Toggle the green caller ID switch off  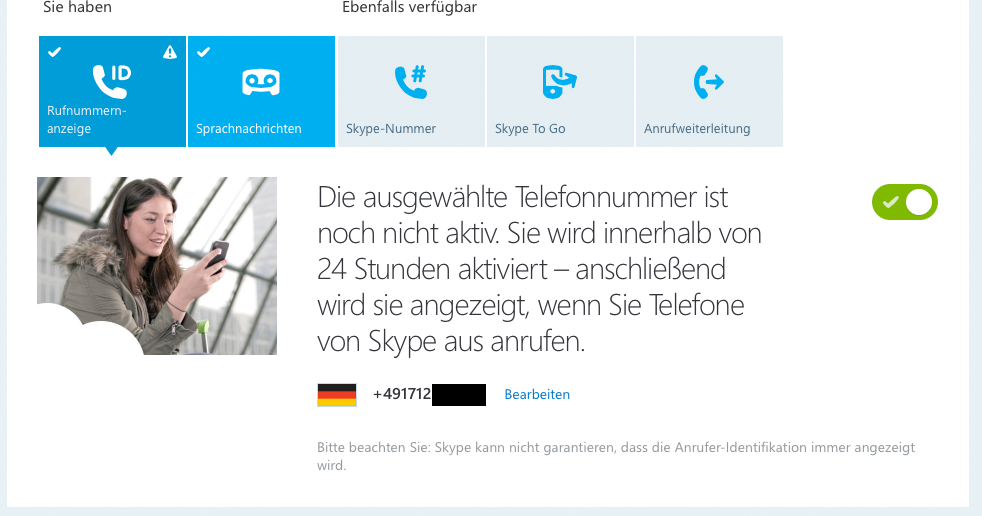point(904,202)
